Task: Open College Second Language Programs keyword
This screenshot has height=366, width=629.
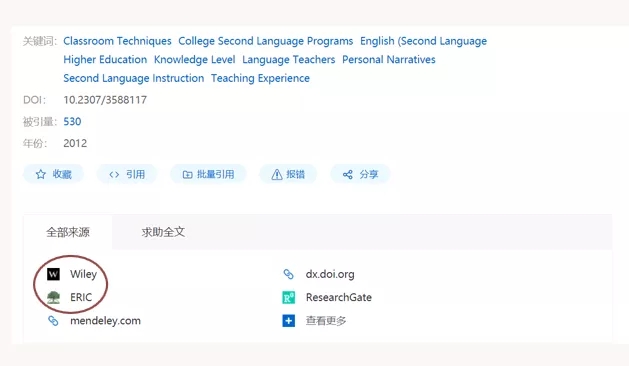Action: [266, 41]
